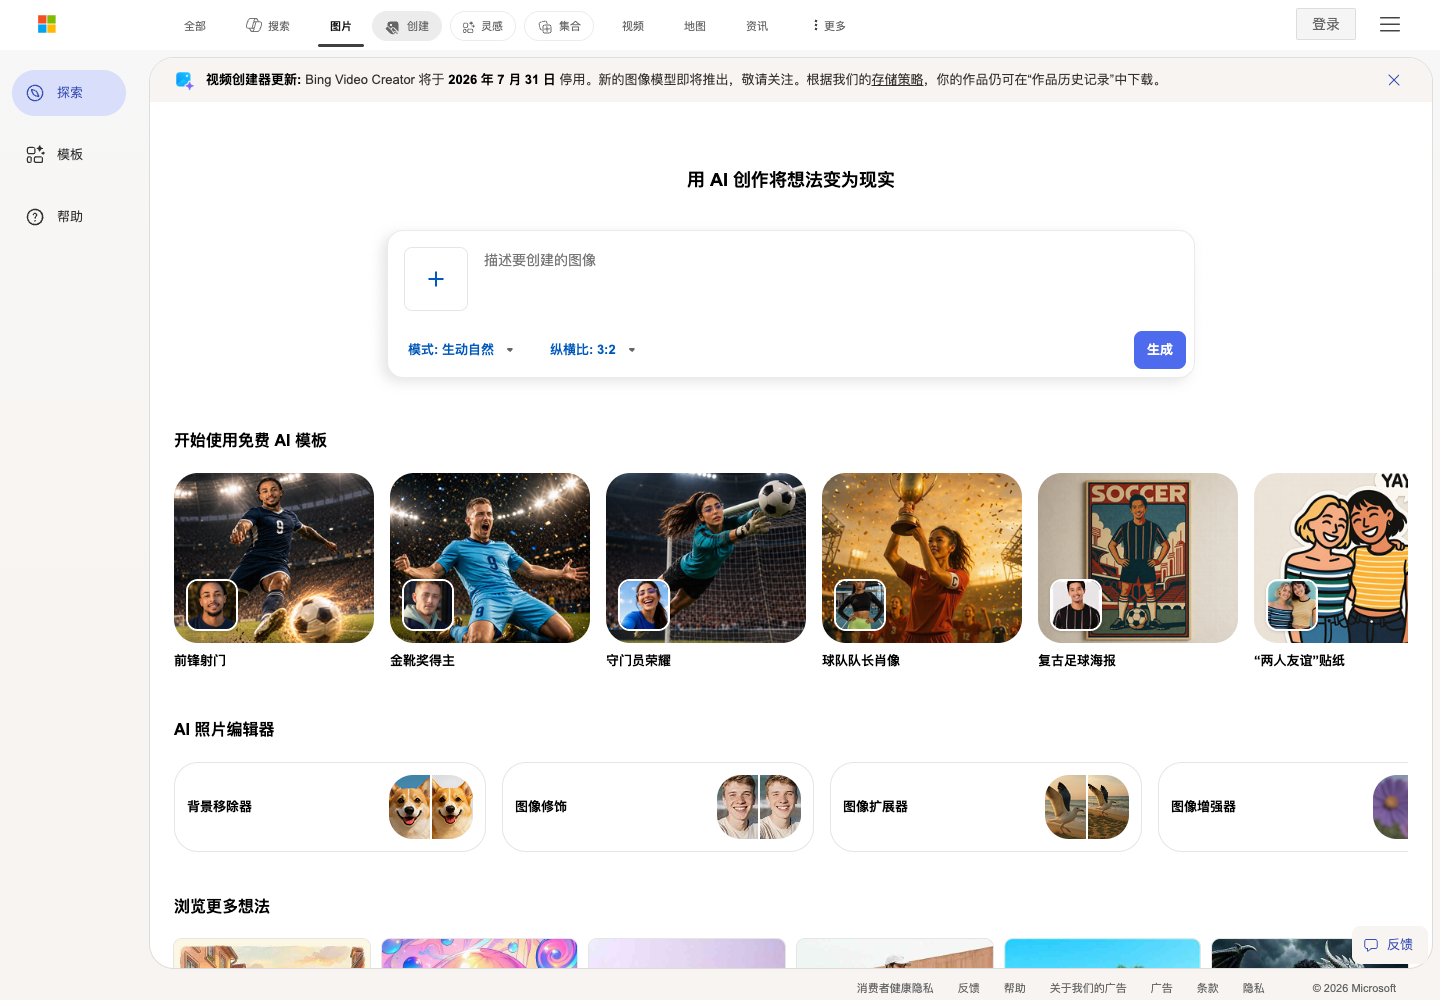Image resolution: width=1440 pixels, height=1000 pixels.
Task: Click the banner sparkle notification icon
Action: 185,80
